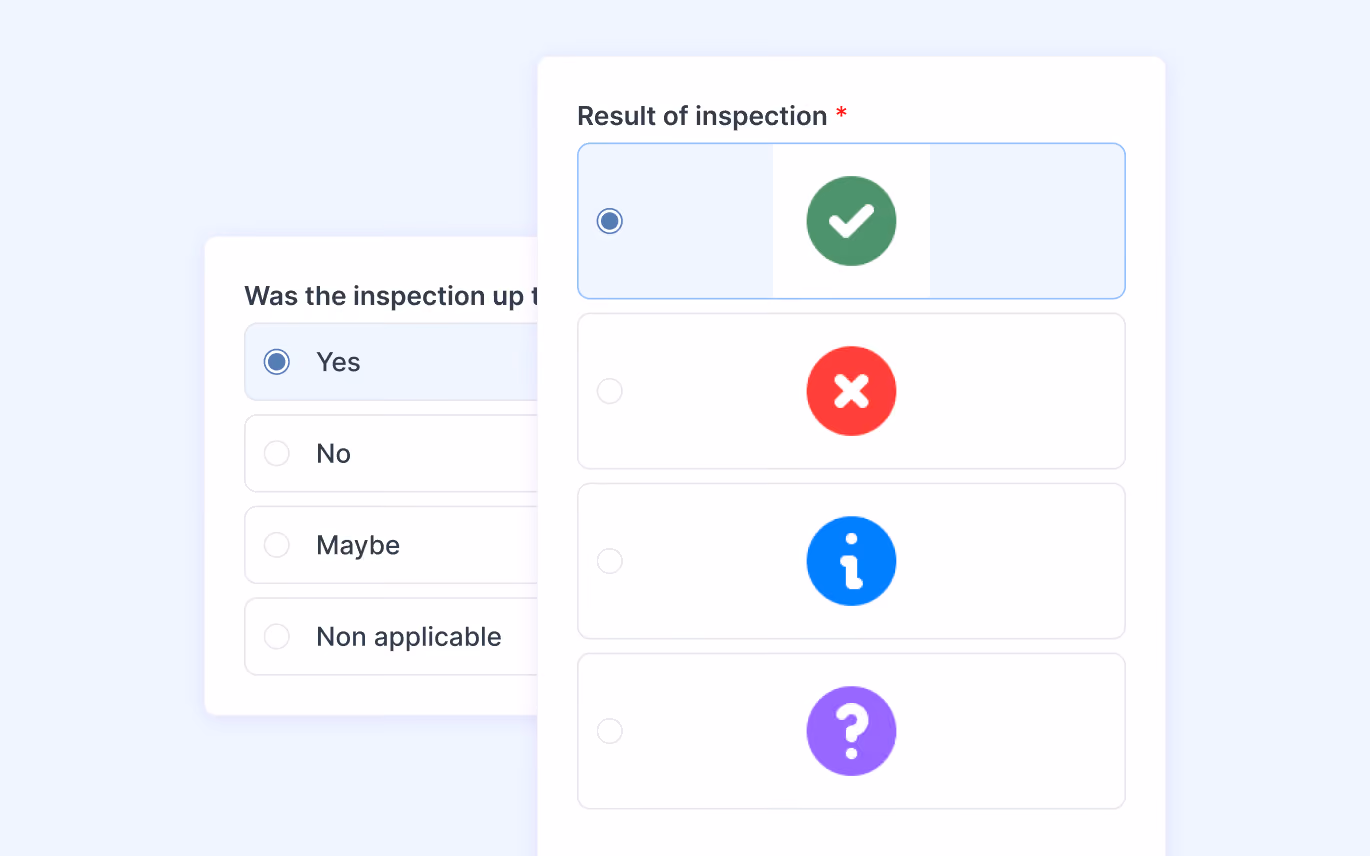
Task: Click the 'No' option label text
Action: click(333, 454)
